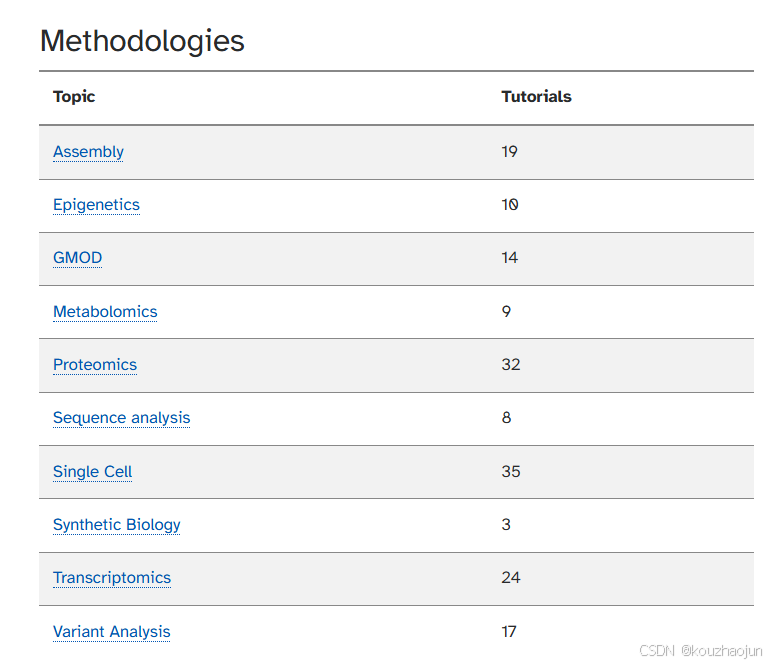This screenshot has width=771, height=664.
Task: Click Transcriptomics tutorial count 24
Action: coord(511,578)
